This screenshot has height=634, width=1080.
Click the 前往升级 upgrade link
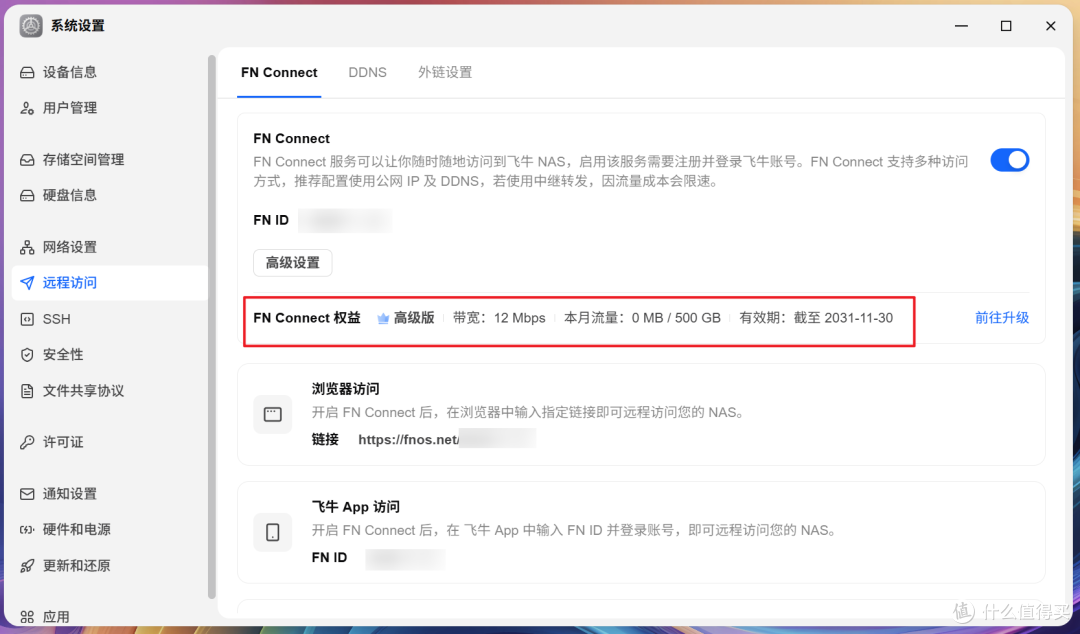coord(1001,318)
